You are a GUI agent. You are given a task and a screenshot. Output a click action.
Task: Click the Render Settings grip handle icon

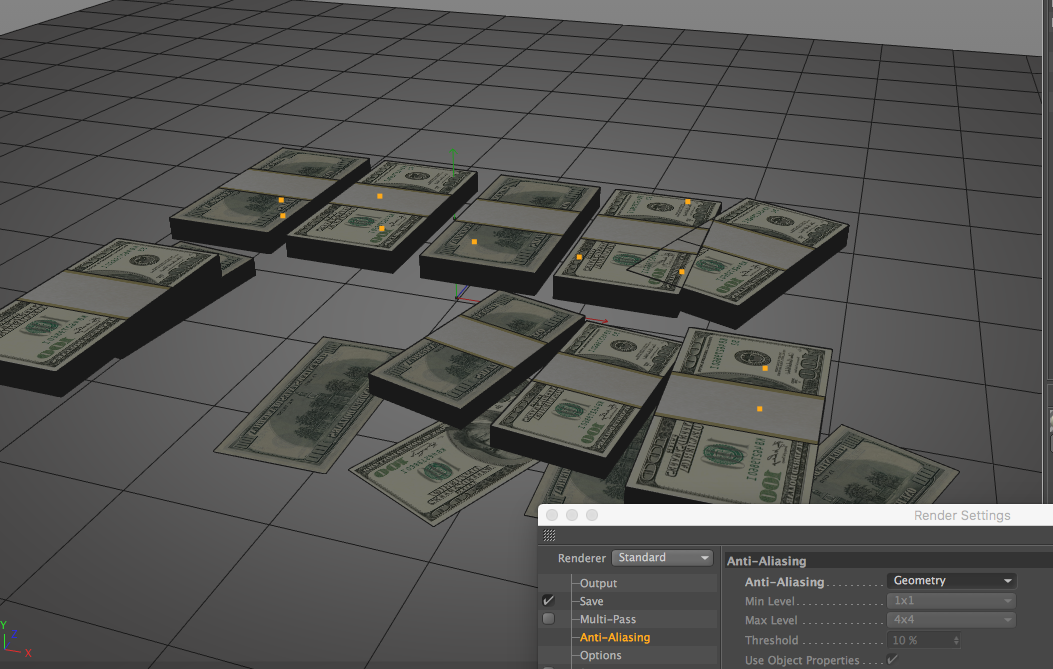549,535
